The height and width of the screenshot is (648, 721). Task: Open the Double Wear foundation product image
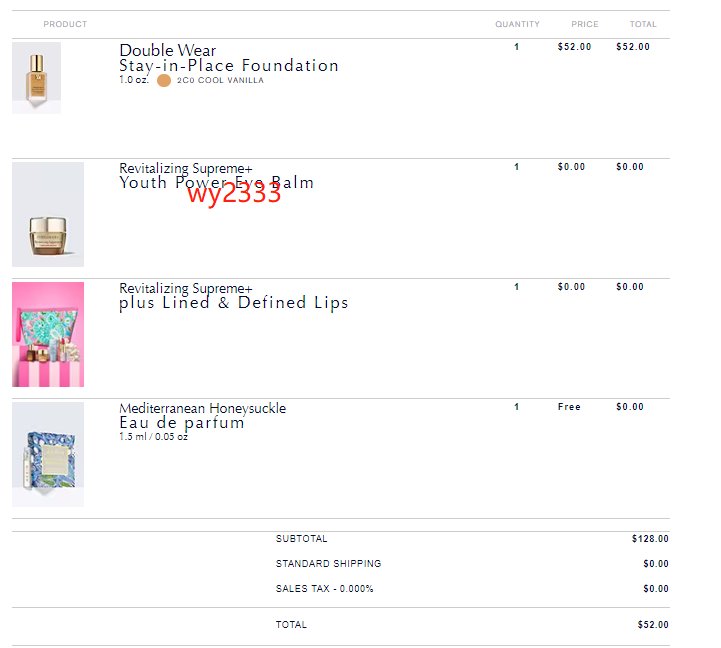coord(36,78)
